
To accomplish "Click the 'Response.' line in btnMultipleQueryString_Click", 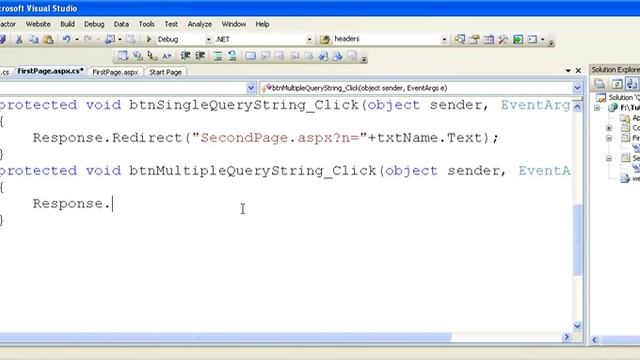I will click(71, 204).
